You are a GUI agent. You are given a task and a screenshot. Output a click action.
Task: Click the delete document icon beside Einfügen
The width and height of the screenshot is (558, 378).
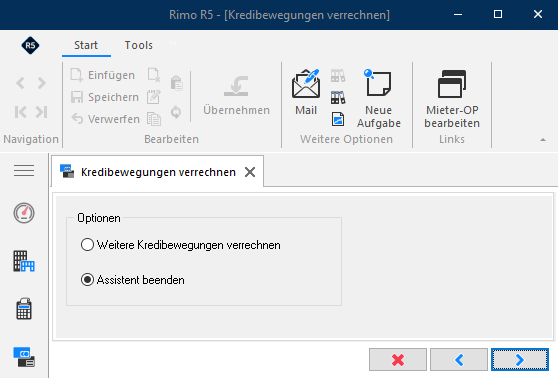pos(154,75)
